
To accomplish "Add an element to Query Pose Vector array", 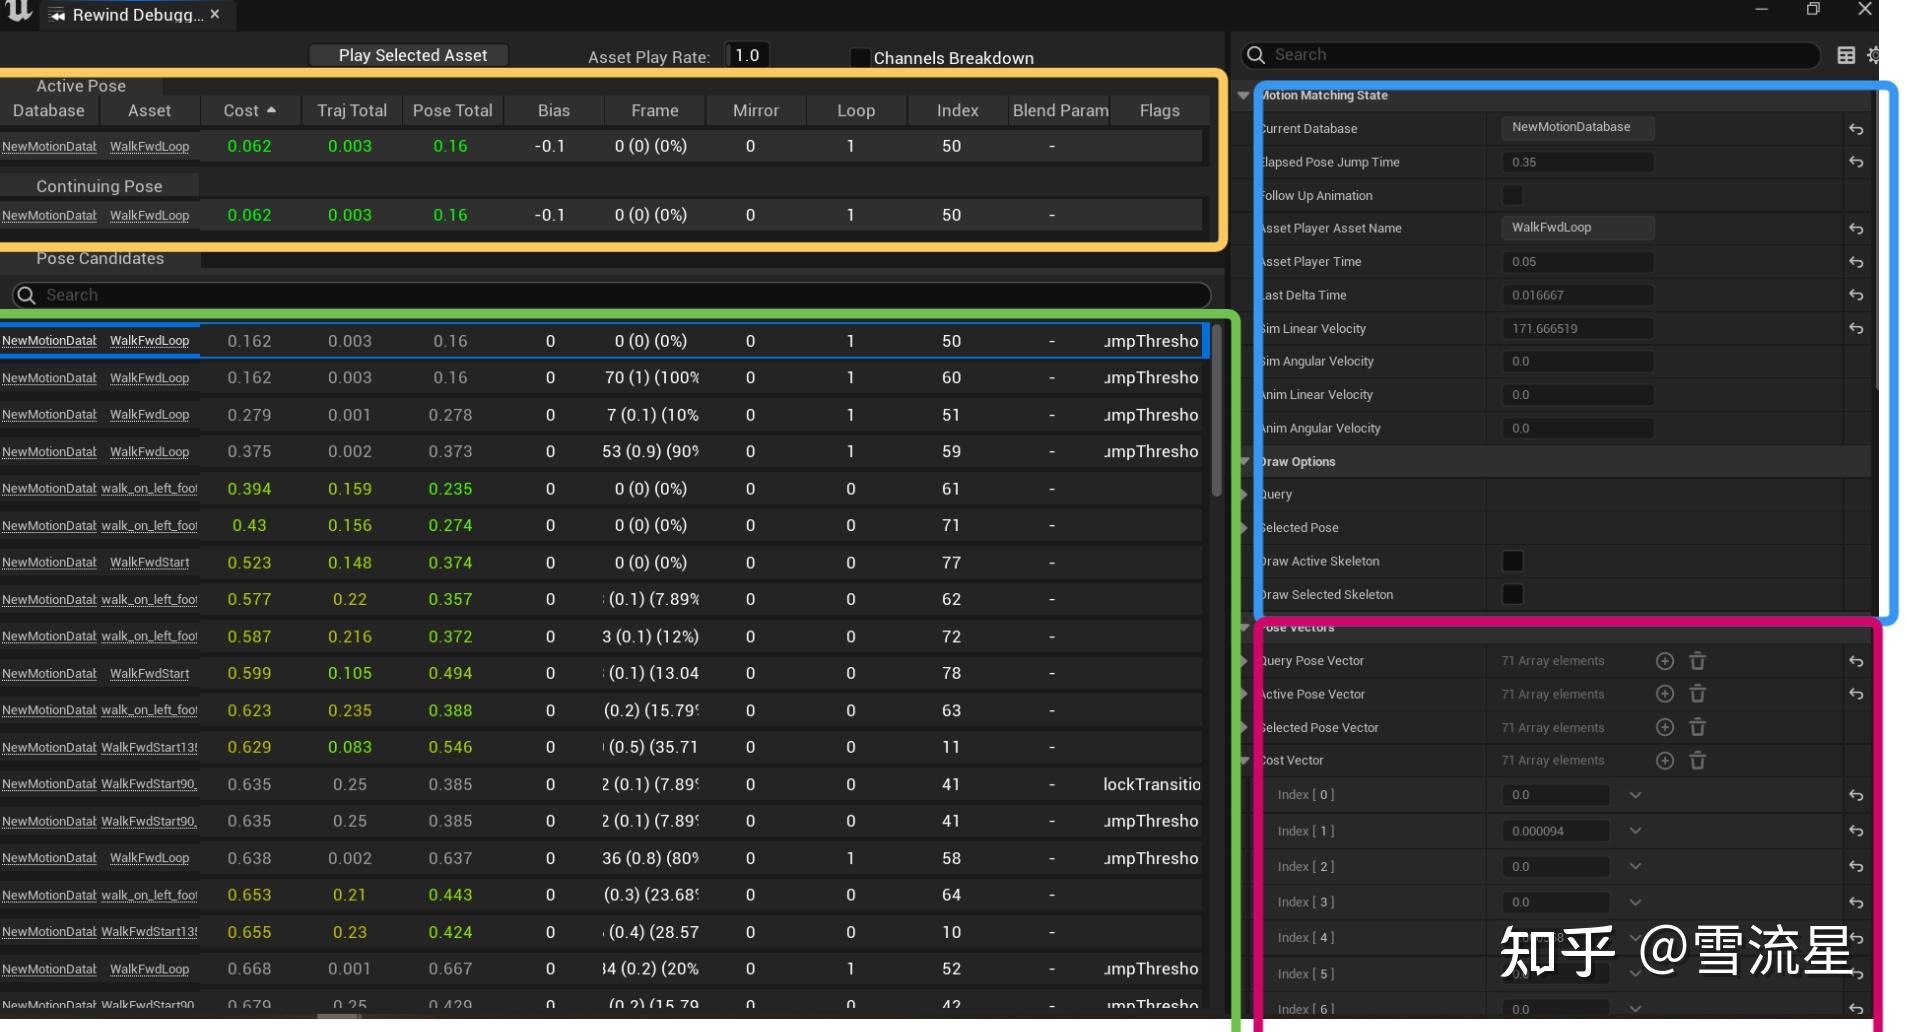I will (1664, 661).
